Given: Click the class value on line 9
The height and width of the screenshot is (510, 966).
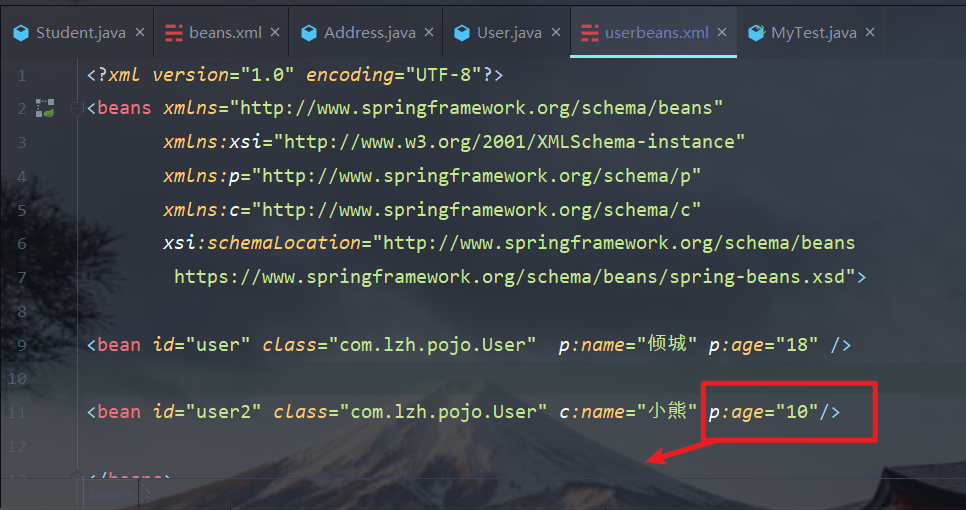Looking at the screenshot, I should 432,345.
